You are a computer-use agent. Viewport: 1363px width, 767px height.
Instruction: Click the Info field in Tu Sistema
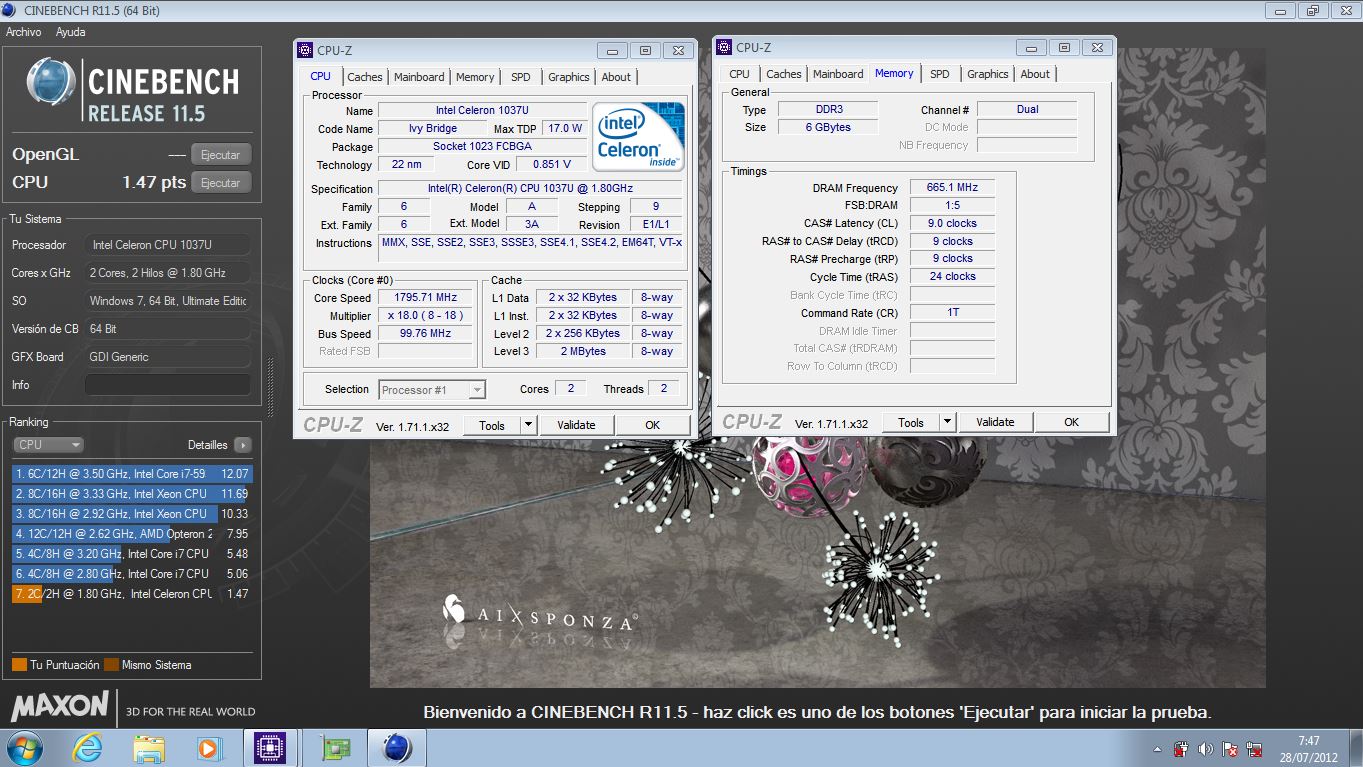click(x=168, y=385)
